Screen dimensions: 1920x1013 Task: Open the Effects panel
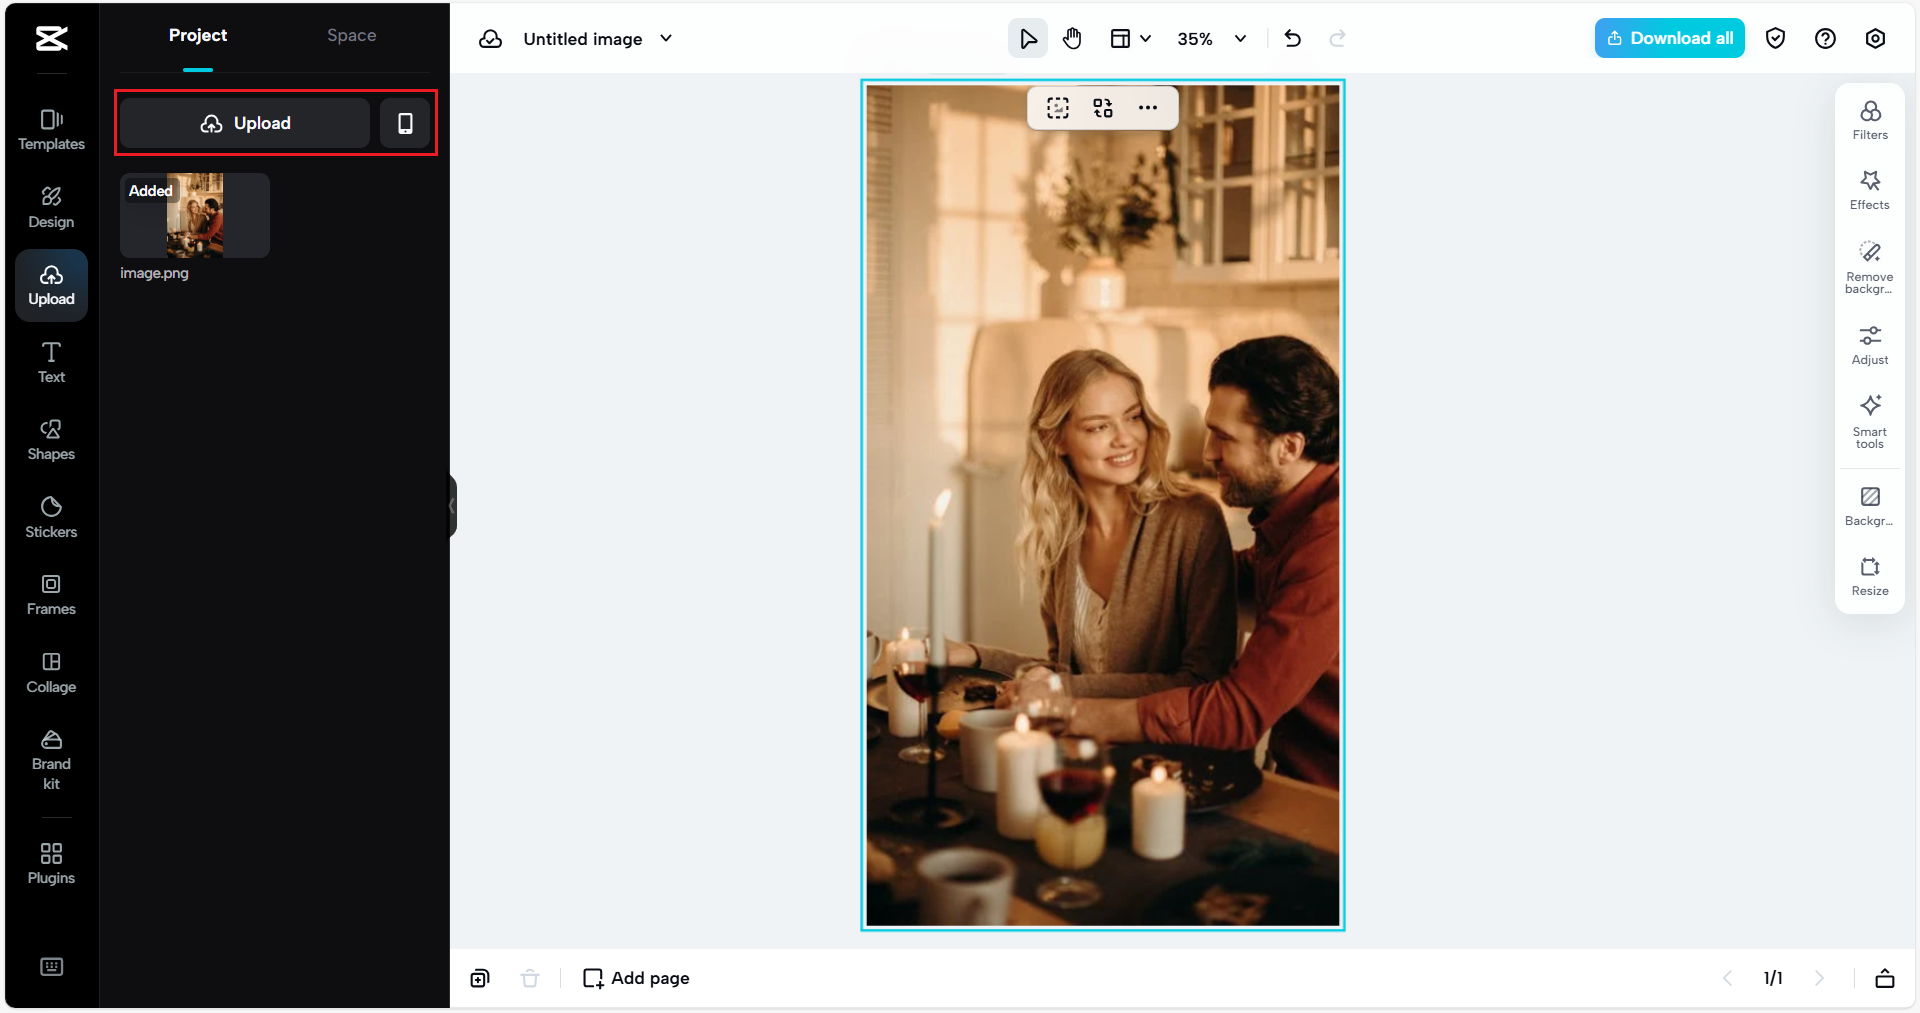1869,189
